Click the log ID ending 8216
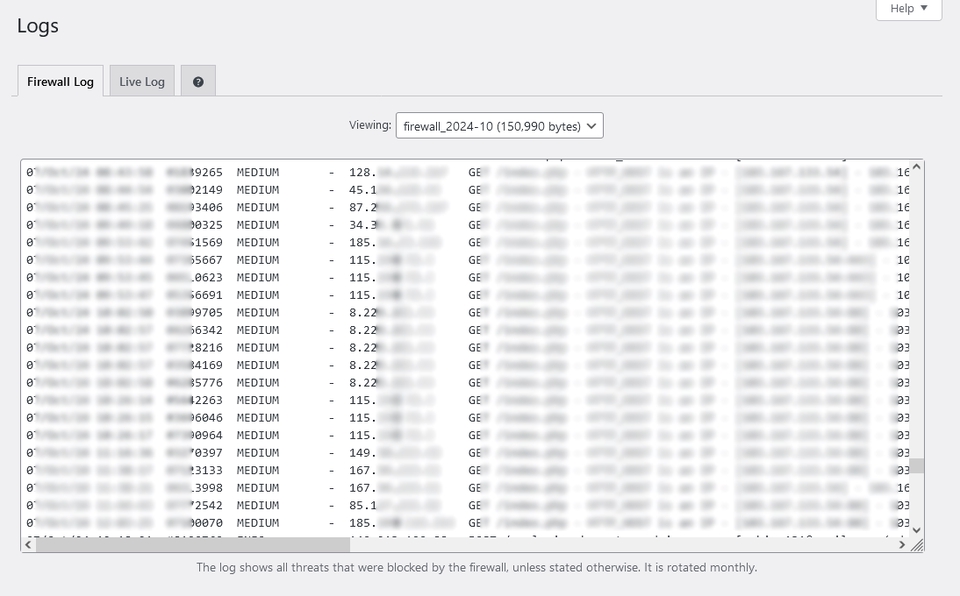This screenshot has width=960, height=596. [195, 348]
